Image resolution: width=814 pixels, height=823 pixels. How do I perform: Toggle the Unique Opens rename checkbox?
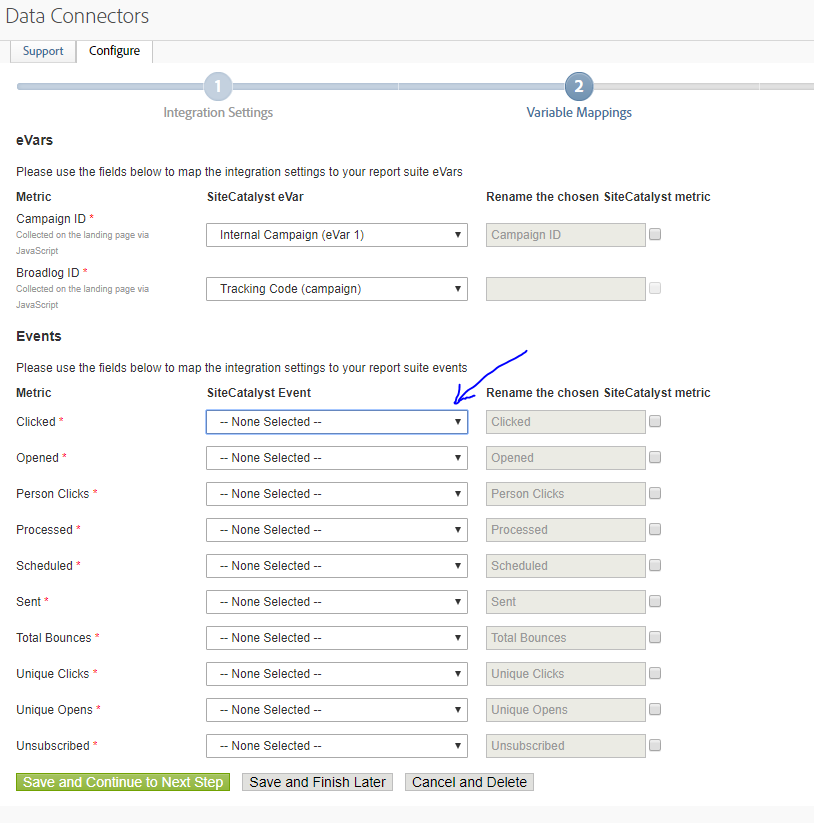655,710
